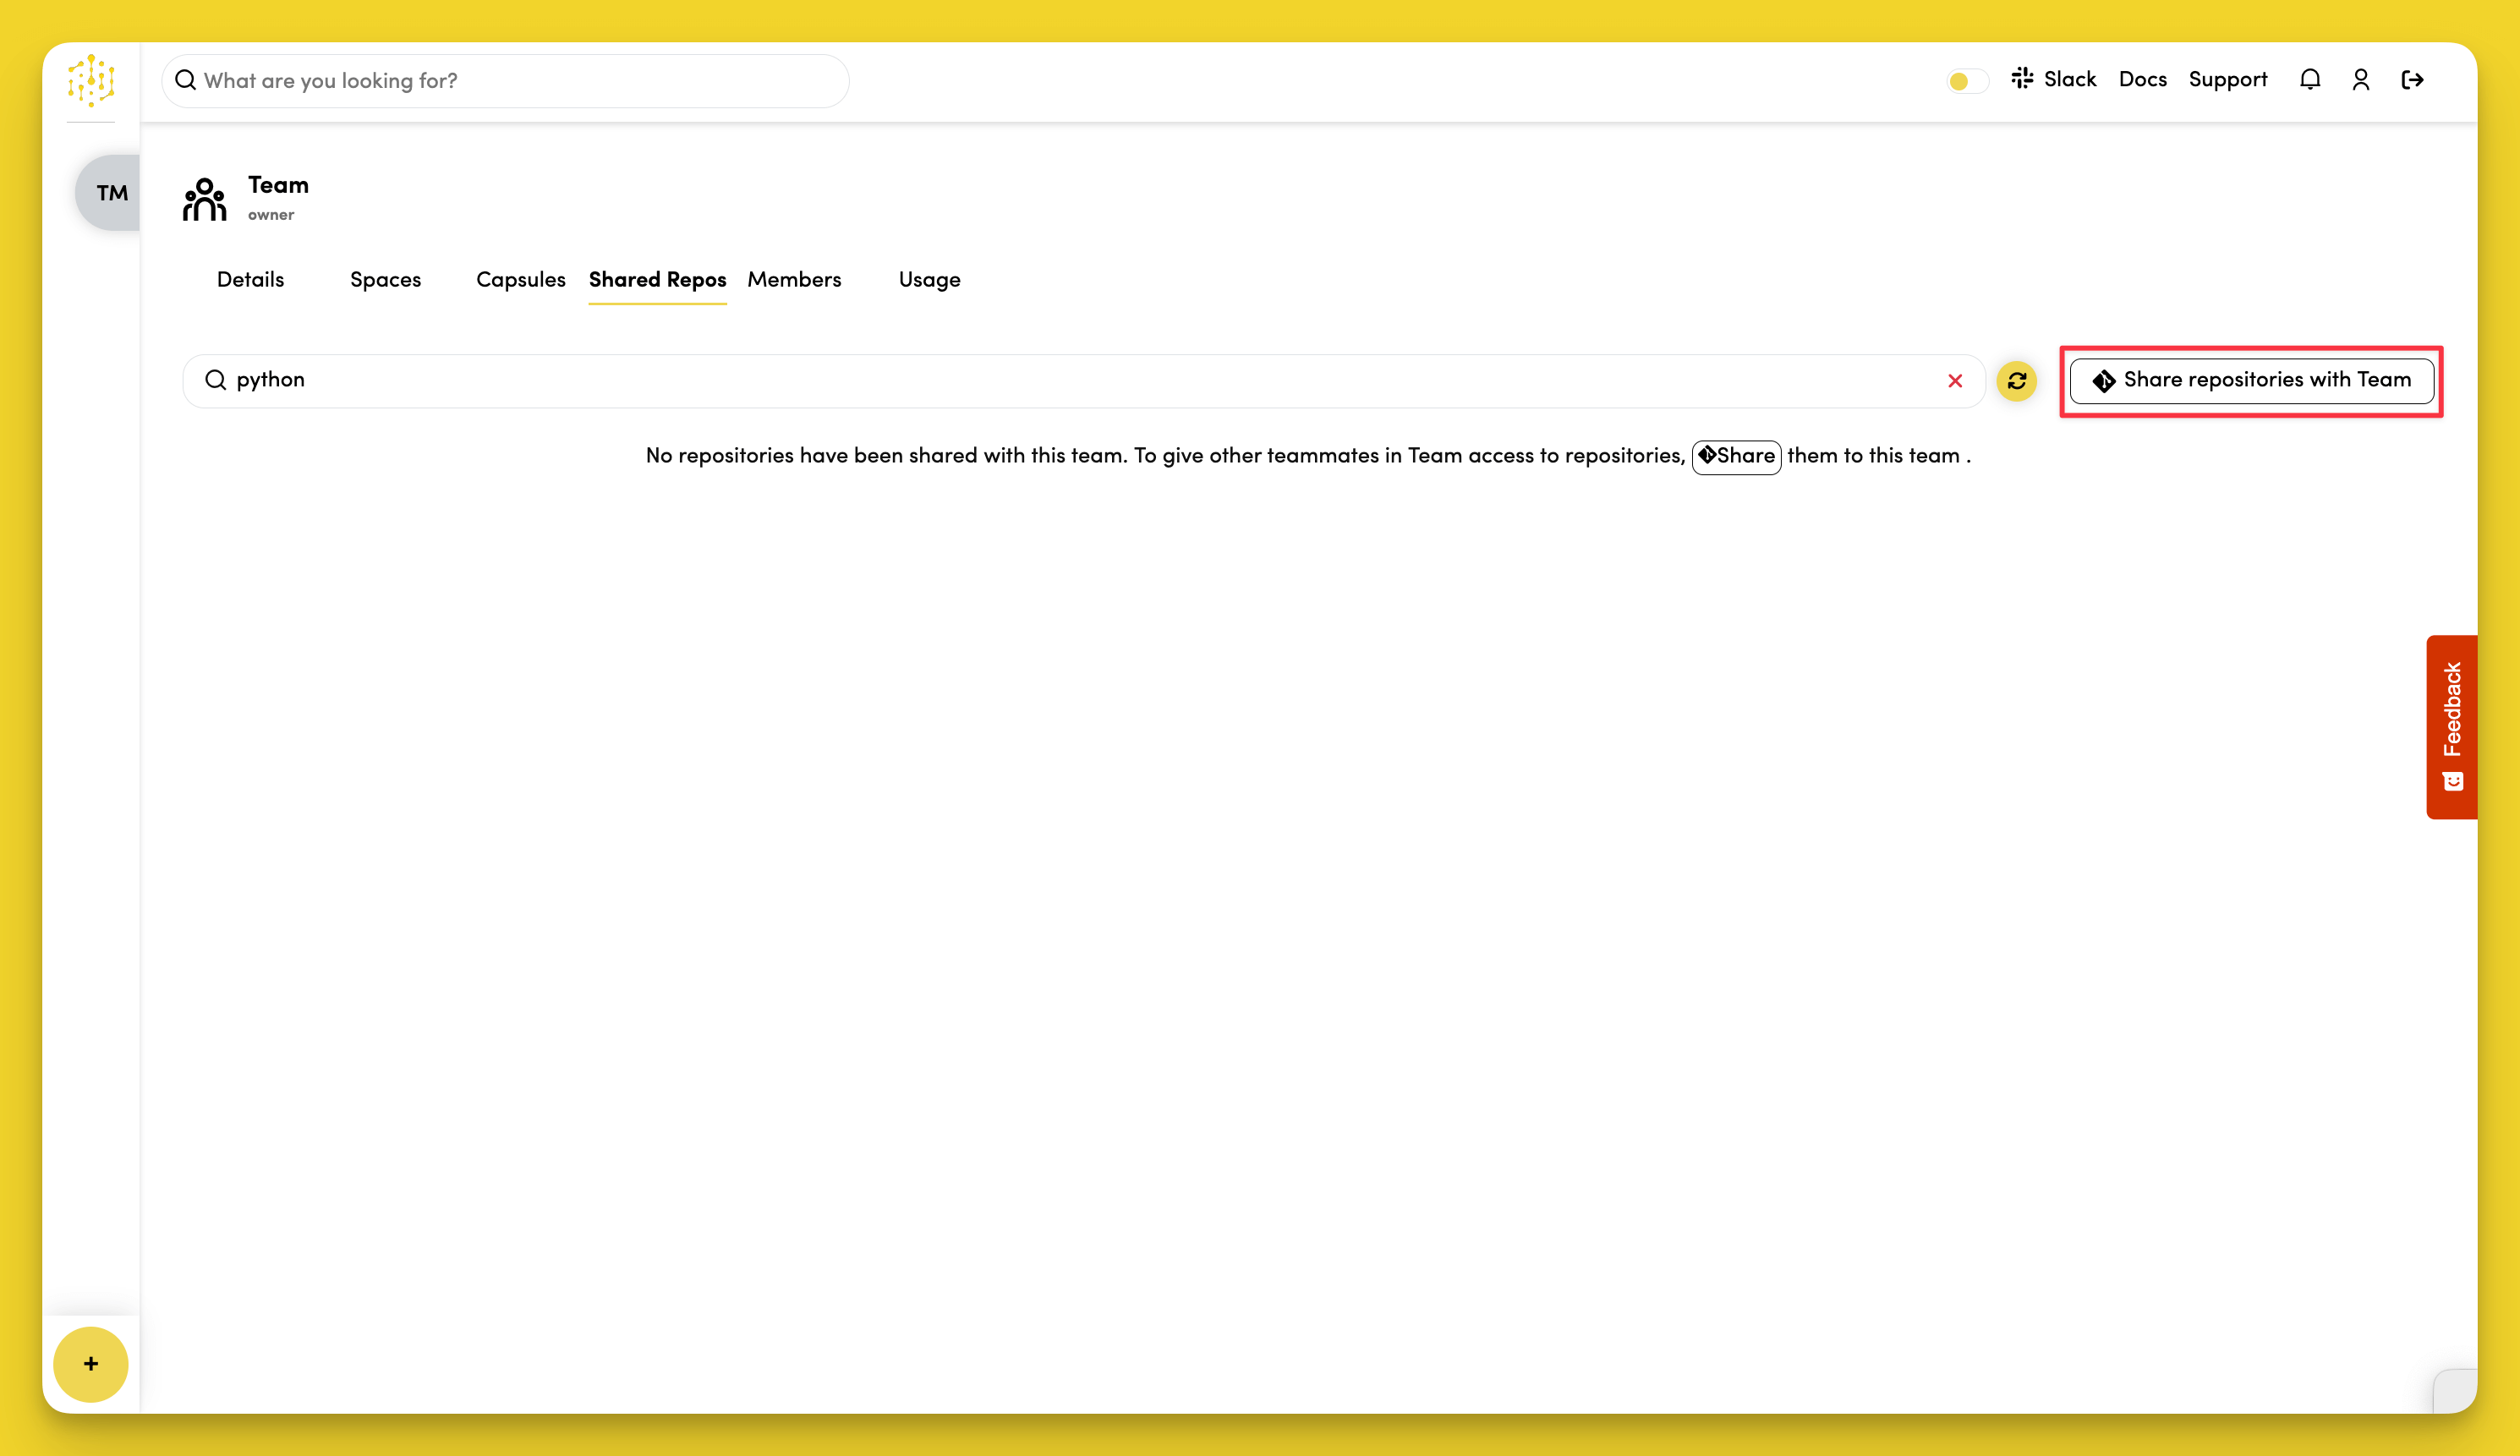This screenshot has height=1456, width=2520.
Task: Open the user profile icon
Action: (x=2361, y=80)
